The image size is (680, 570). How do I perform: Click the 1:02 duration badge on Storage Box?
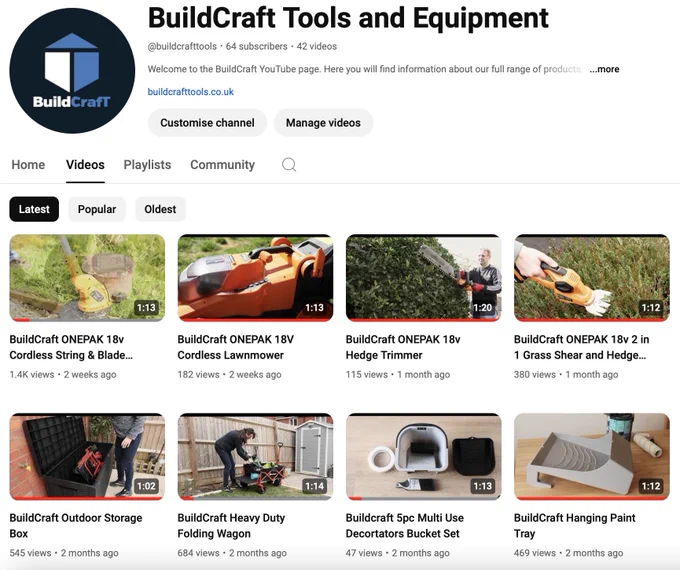146,486
